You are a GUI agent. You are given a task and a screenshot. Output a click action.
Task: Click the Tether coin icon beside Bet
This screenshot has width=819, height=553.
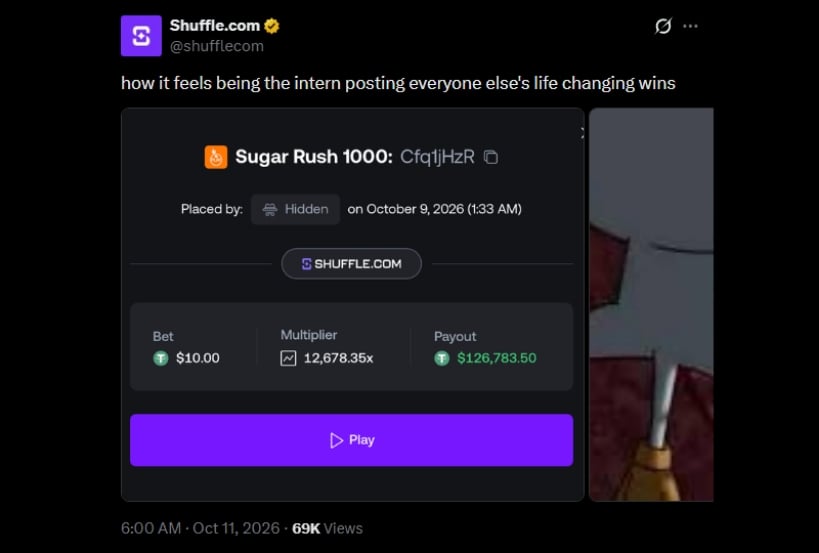(x=161, y=358)
